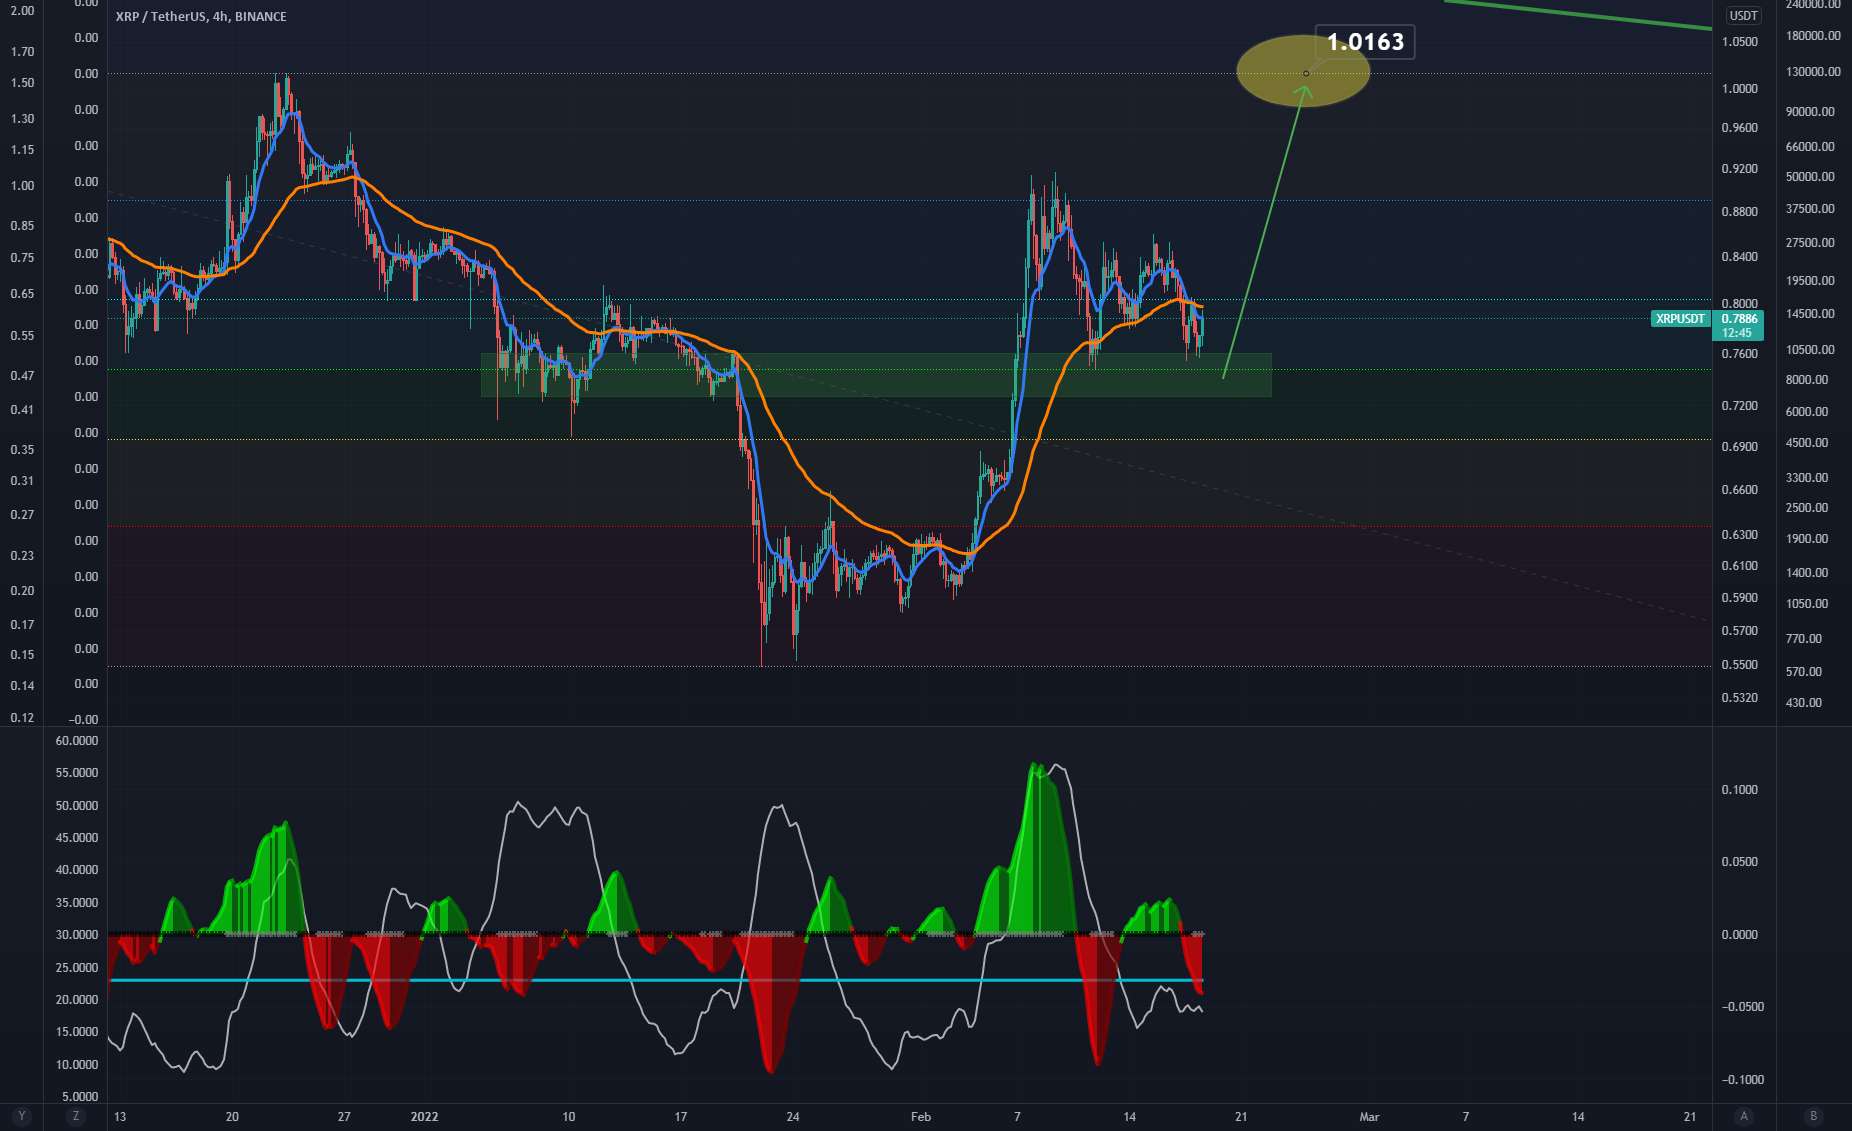Toggle the B scale button
This screenshot has height=1131, width=1852.
1813,1116
